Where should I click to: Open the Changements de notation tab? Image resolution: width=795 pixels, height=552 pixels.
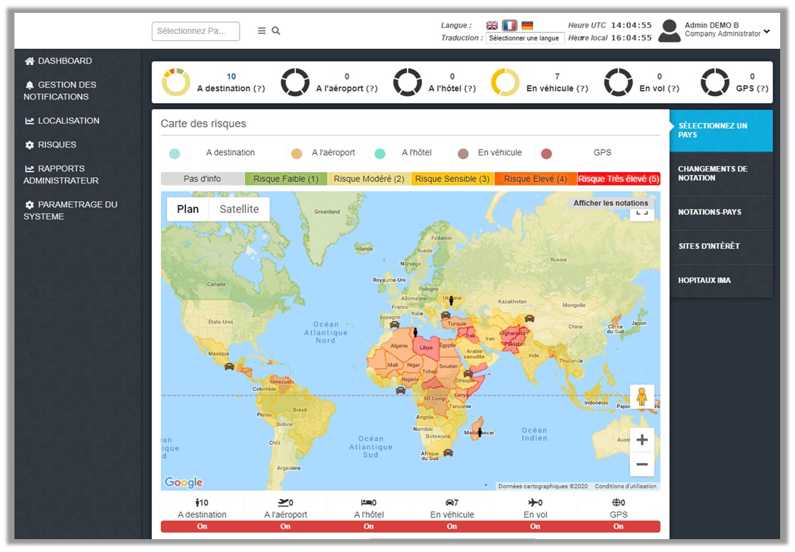[721, 173]
